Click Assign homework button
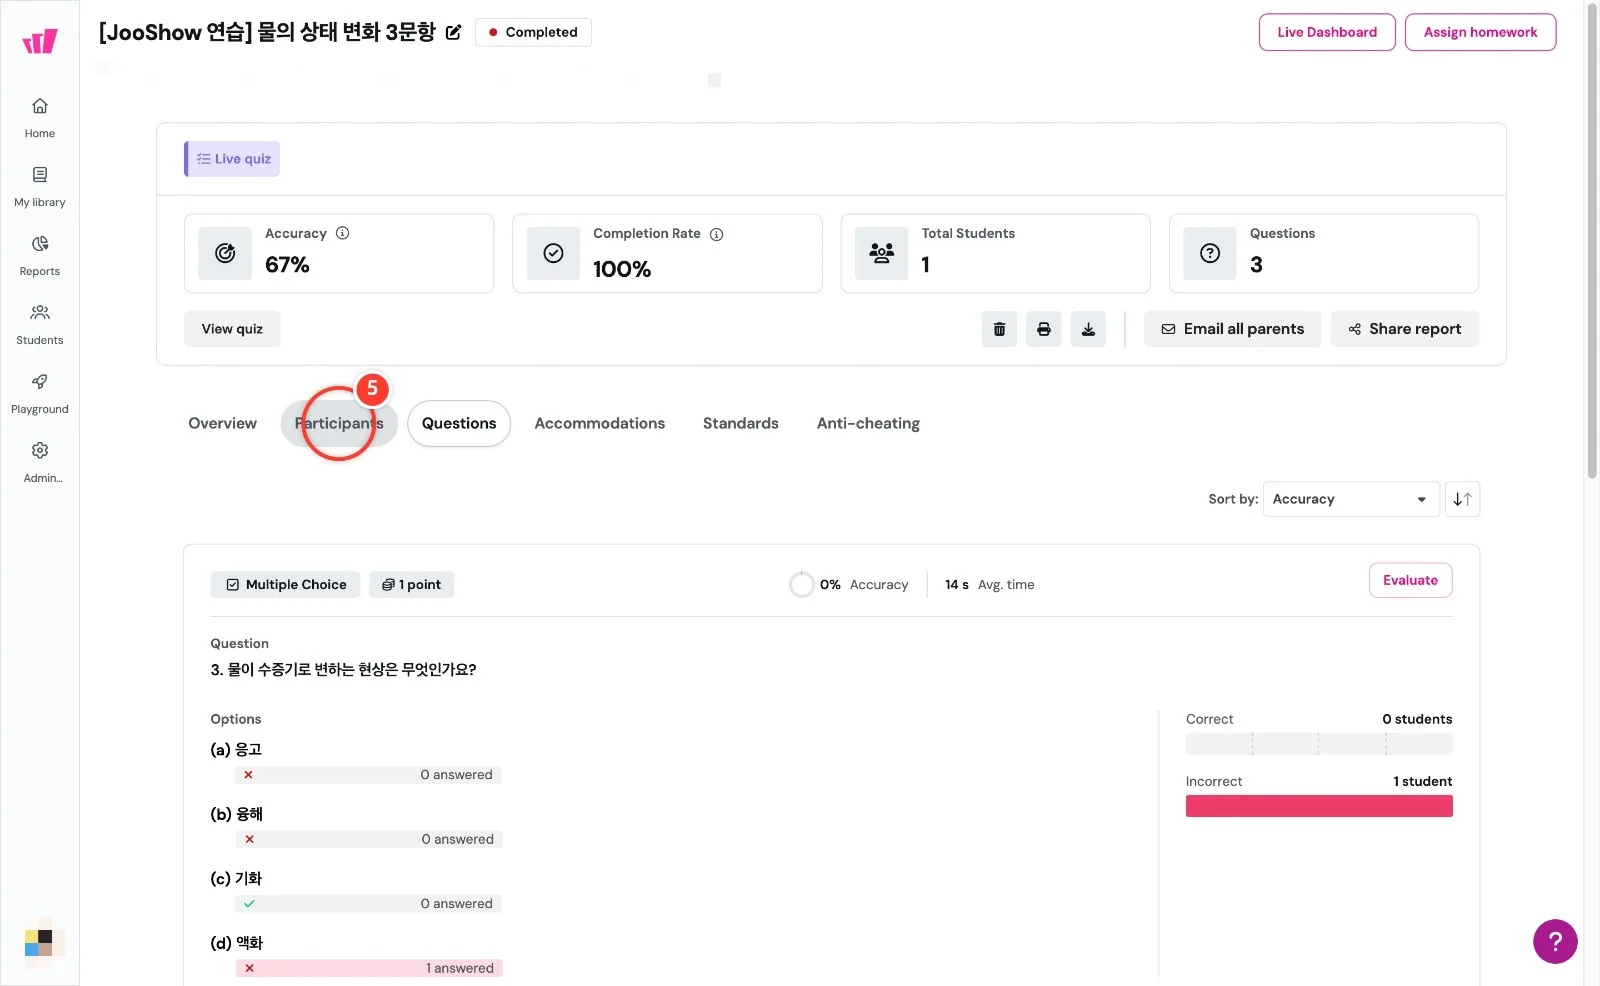This screenshot has width=1600, height=986. click(1480, 32)
